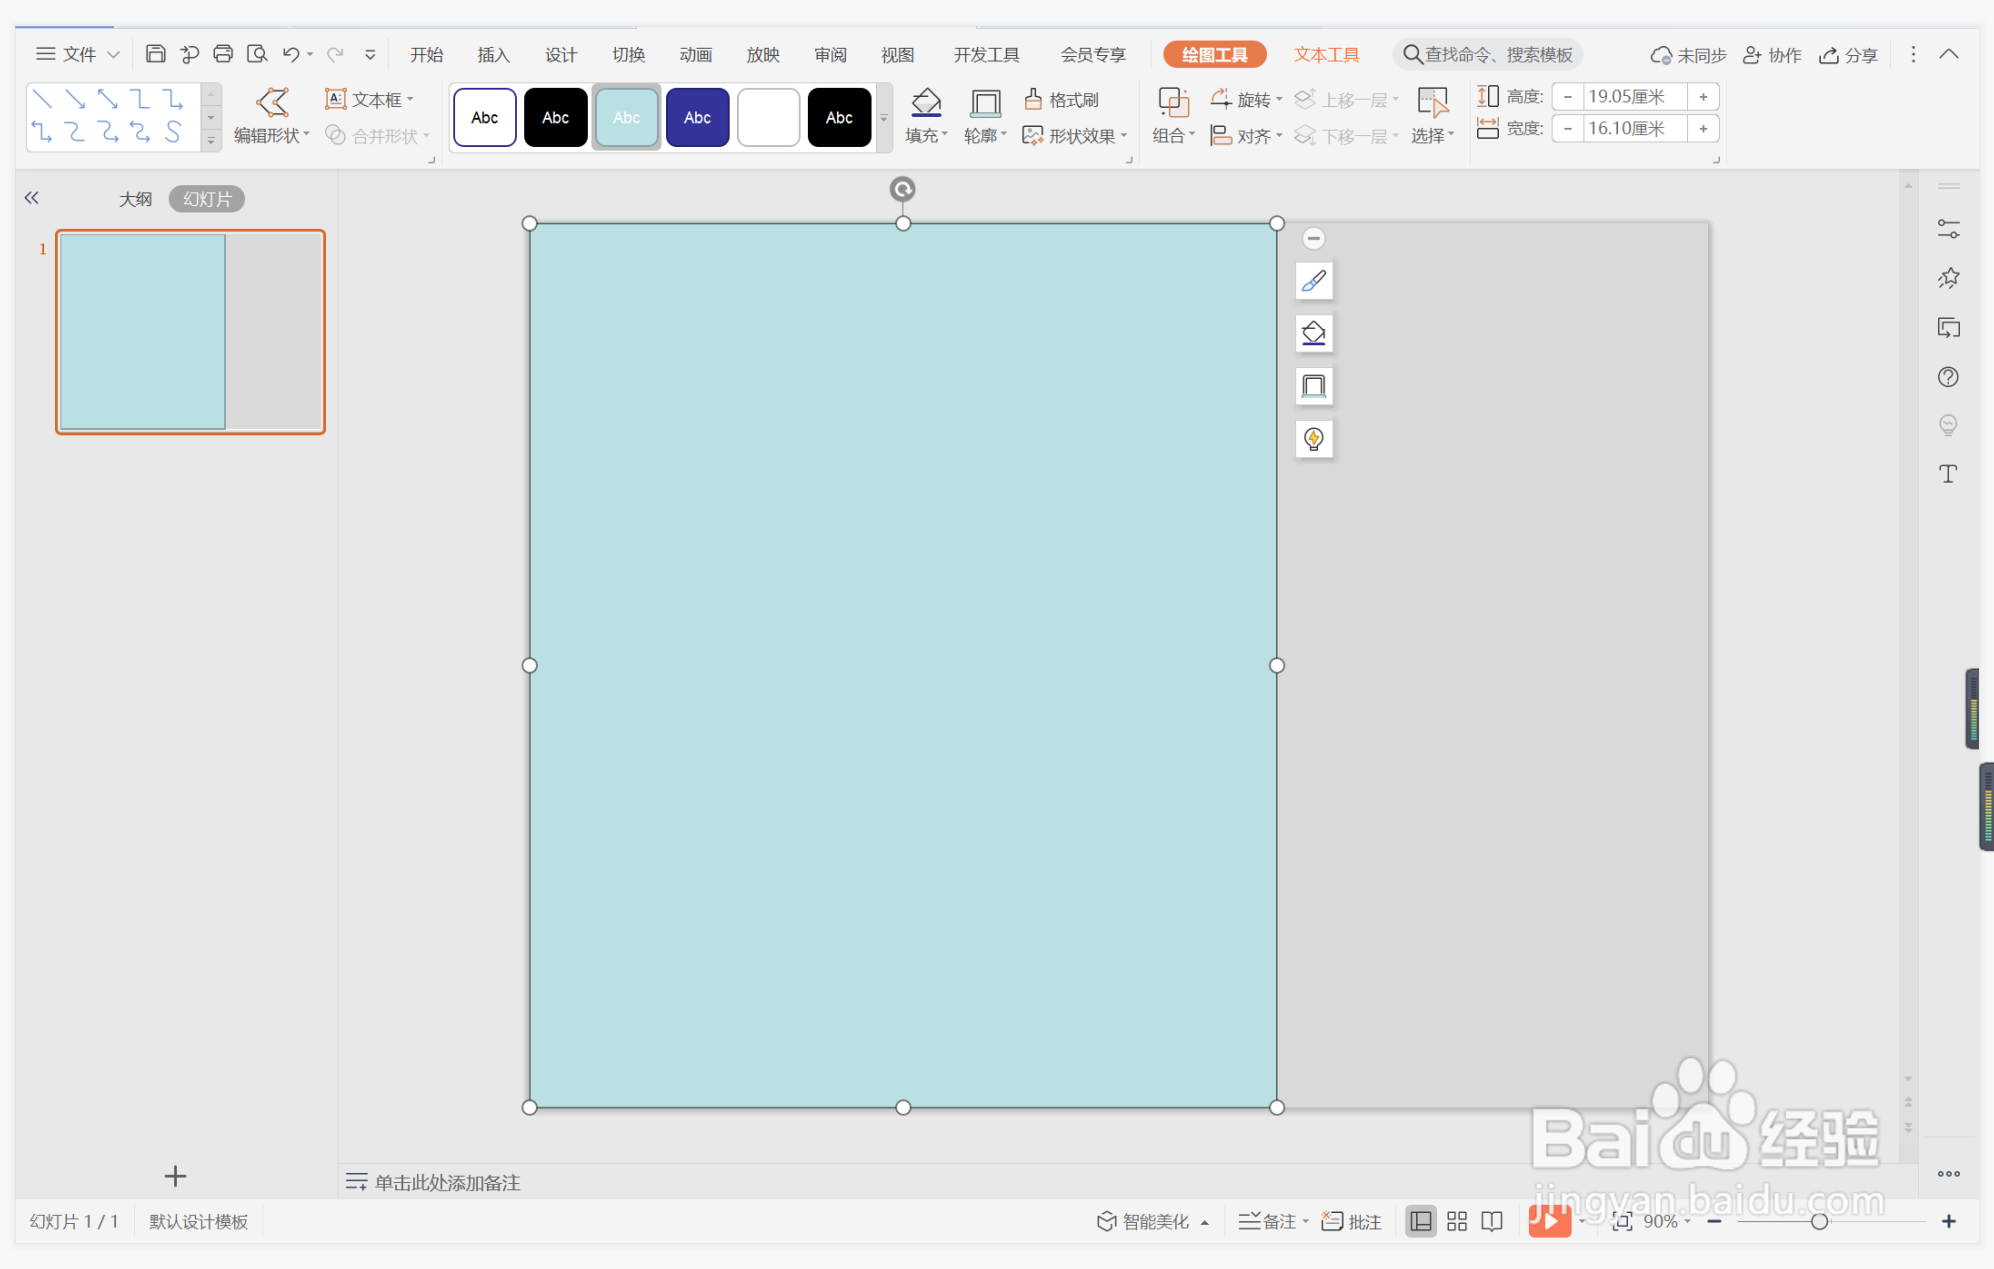Click the text T icon in right sidebar
The width and height of the screenshot is (1994, 1269).
(1948, 474)
